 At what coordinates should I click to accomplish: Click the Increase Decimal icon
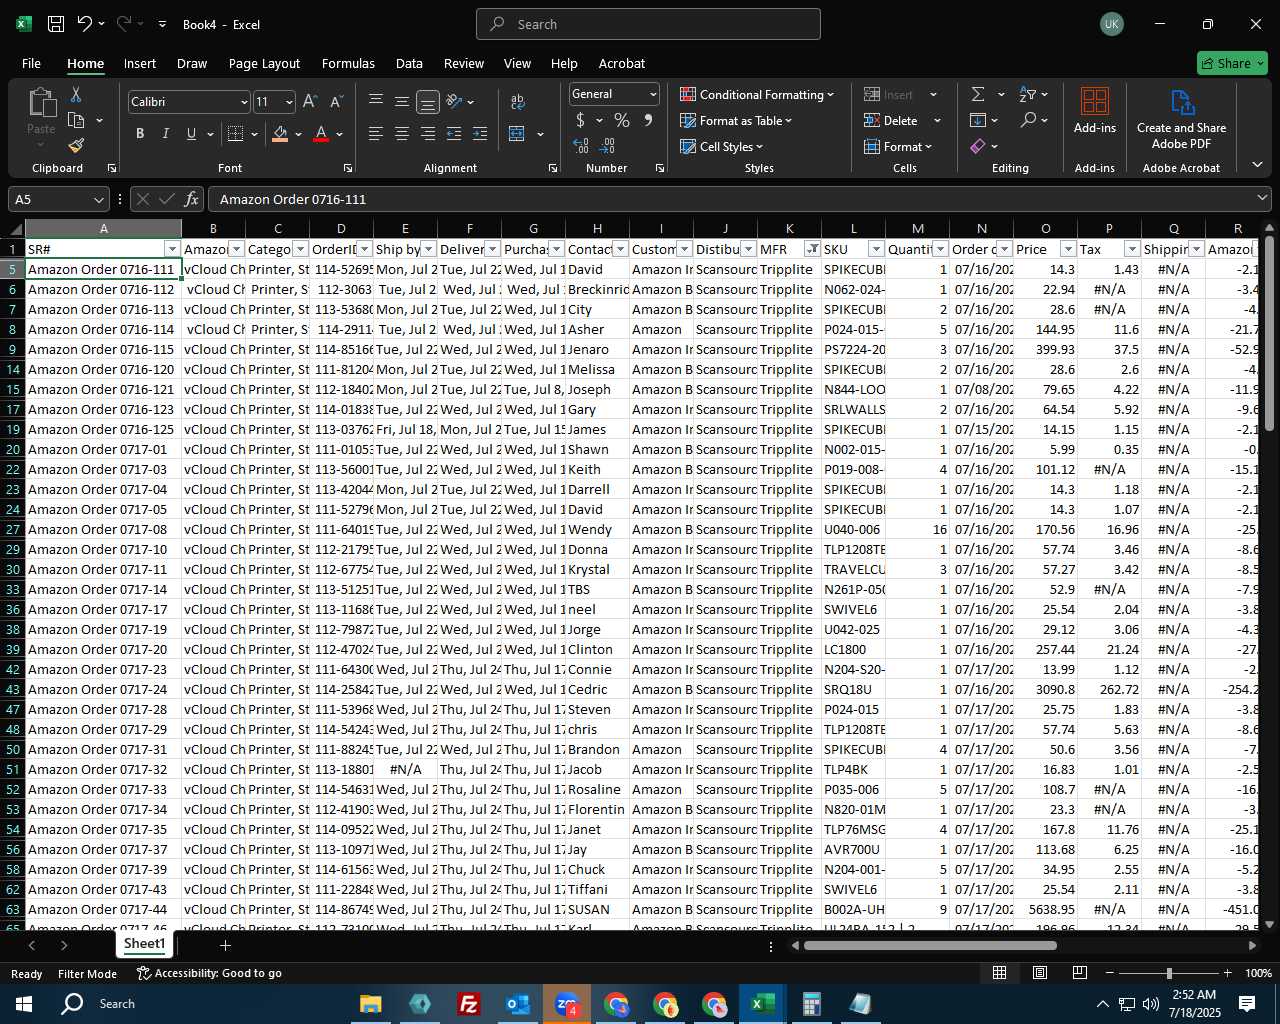[x=581, y=146]
